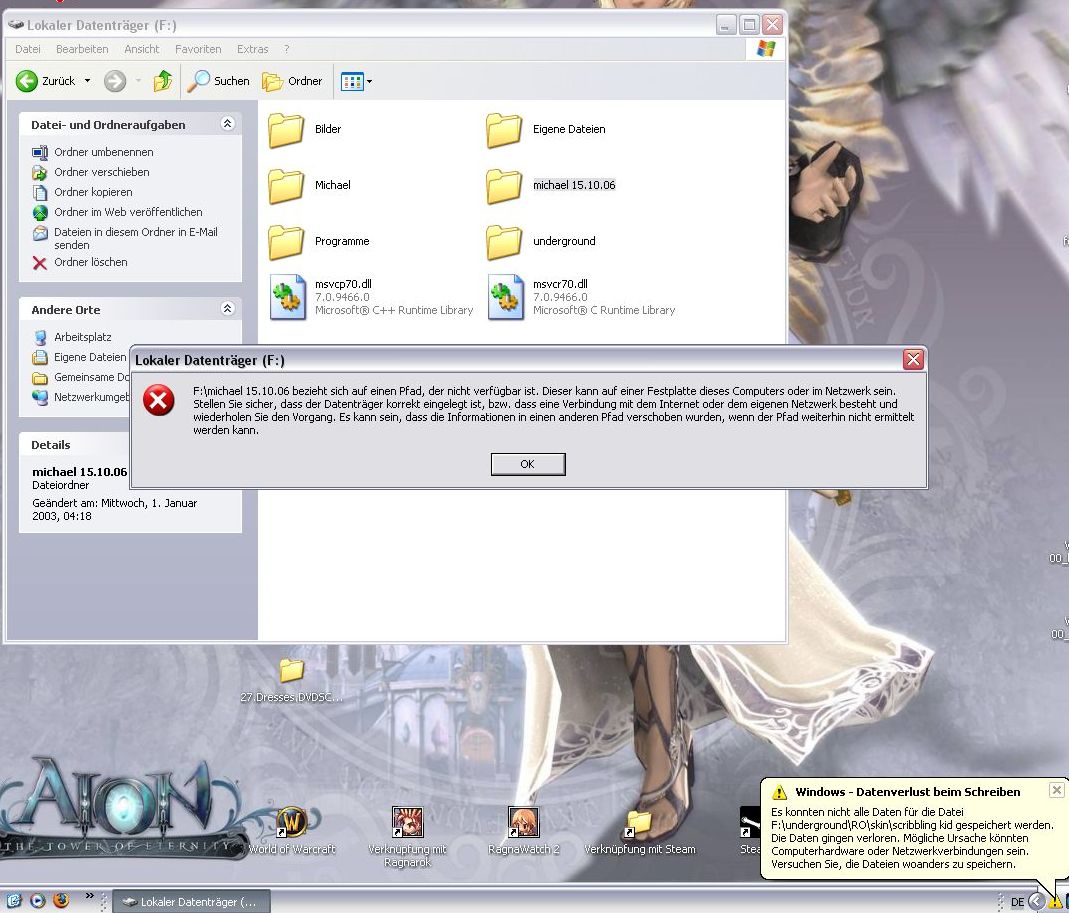Click the web publish globe icon
The height and width of the screenshot is (913, 1069).
pyautogui.click(x=40, y=213)
